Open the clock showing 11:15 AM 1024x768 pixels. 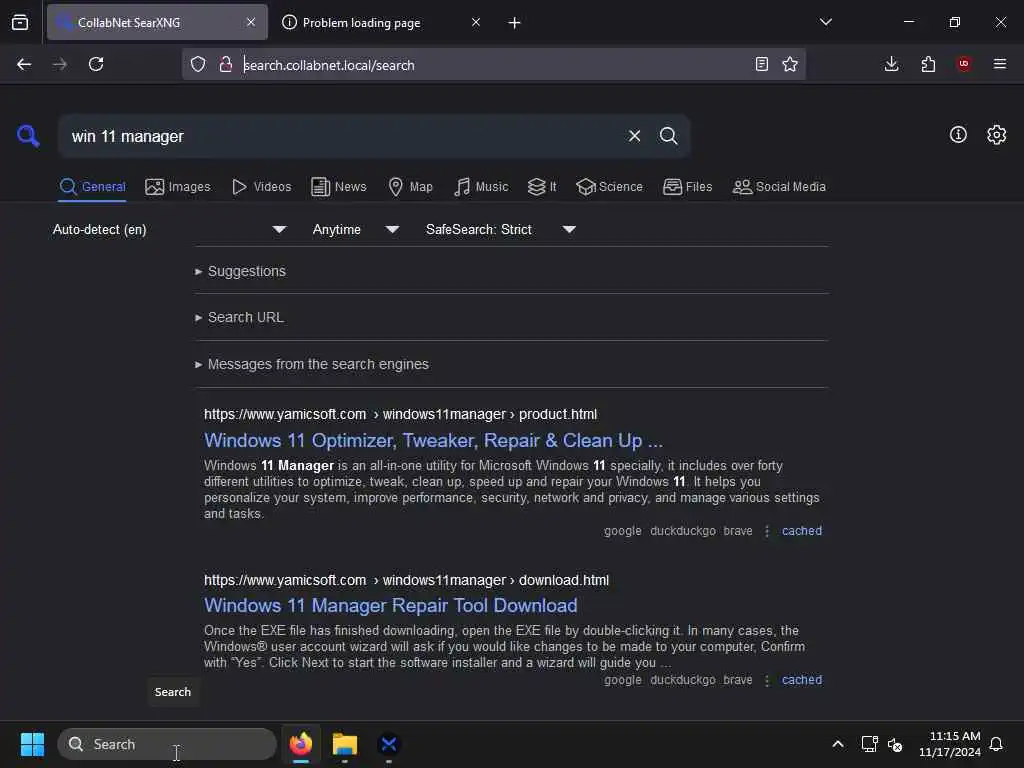click(949, 744)
